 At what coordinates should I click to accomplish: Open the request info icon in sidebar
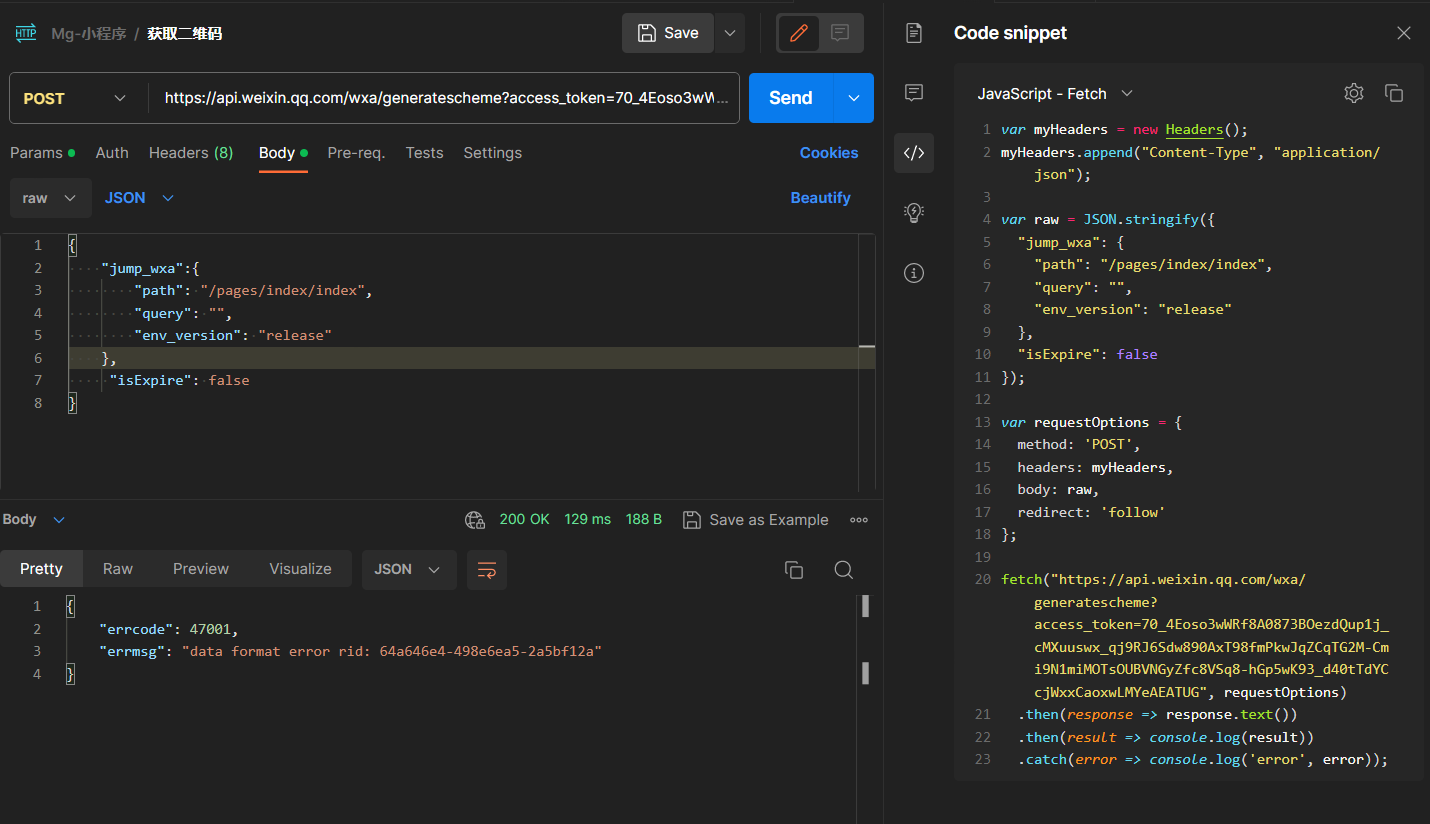(x=913, y=273)
